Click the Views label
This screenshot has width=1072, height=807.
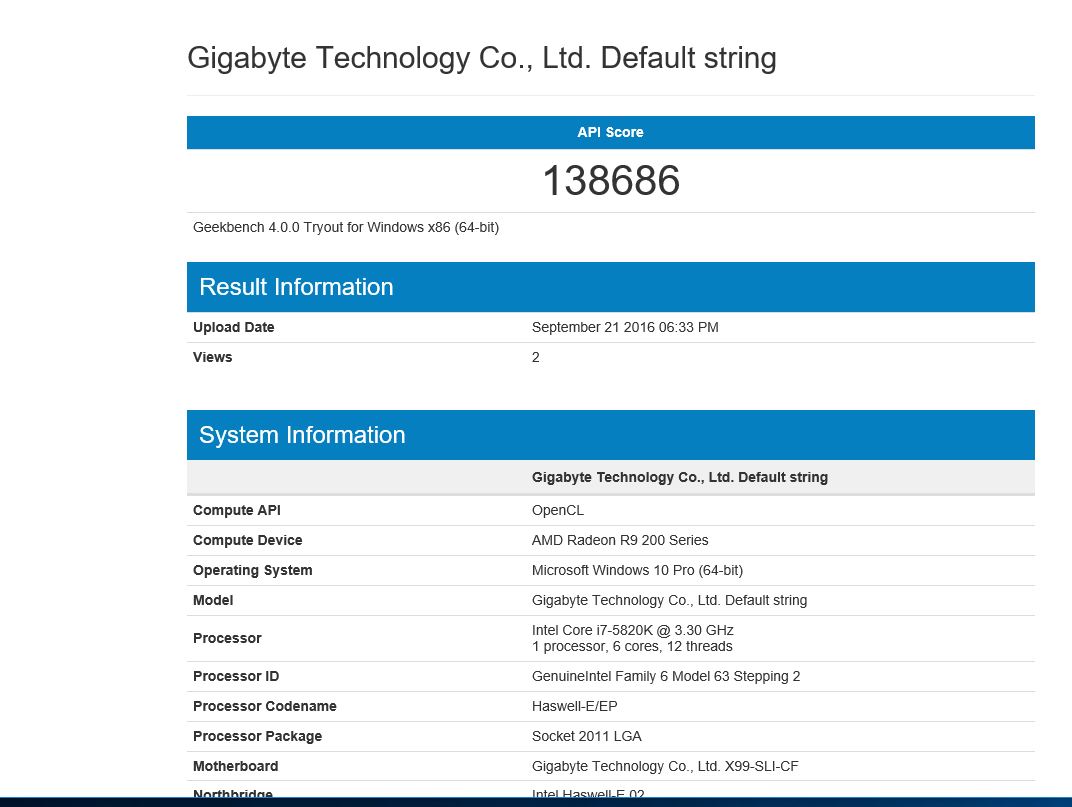click(213, 357)
